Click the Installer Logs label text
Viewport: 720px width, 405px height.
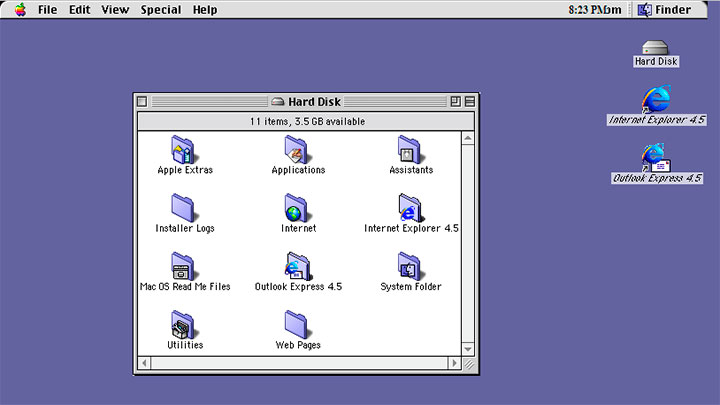[x=185, y=228]
